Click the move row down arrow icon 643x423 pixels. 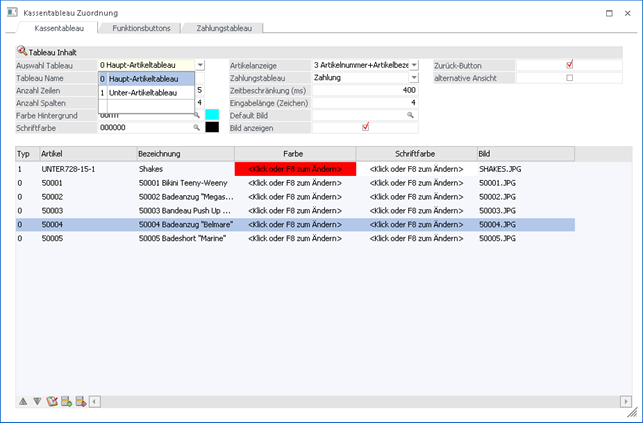click(x=37, y=401)
